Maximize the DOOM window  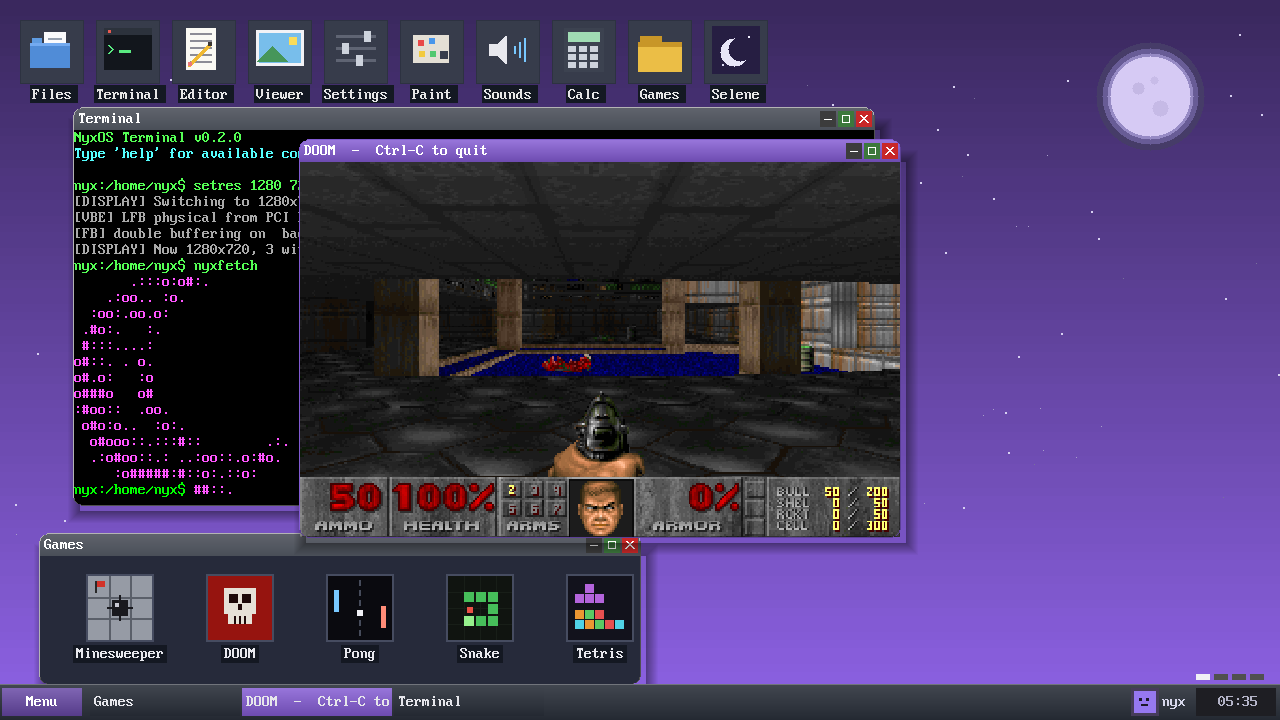coord(871,151)
